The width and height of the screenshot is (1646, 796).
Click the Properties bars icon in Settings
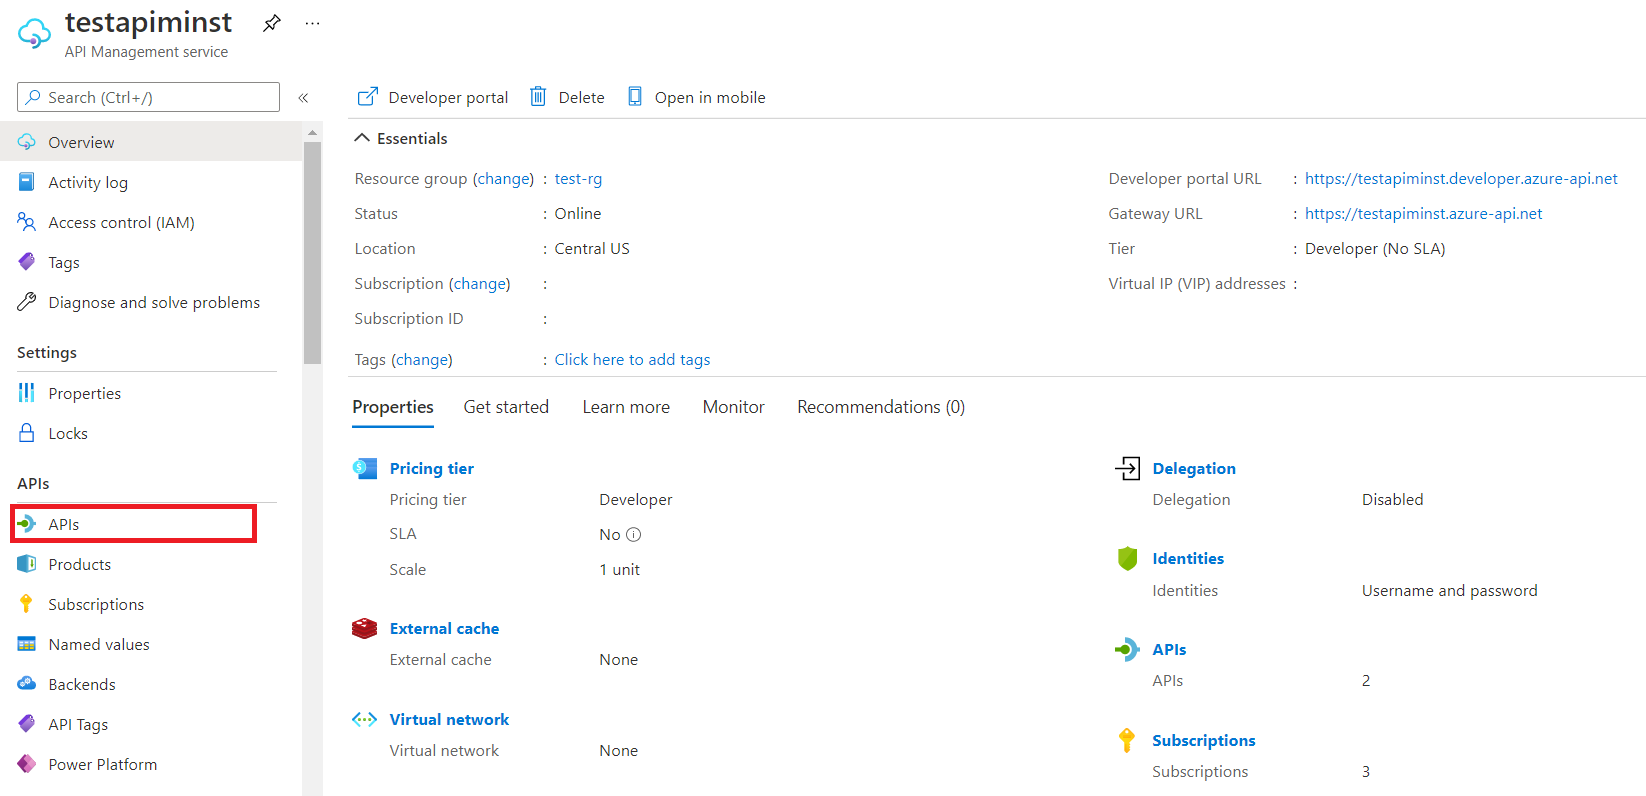pos(27,393)
